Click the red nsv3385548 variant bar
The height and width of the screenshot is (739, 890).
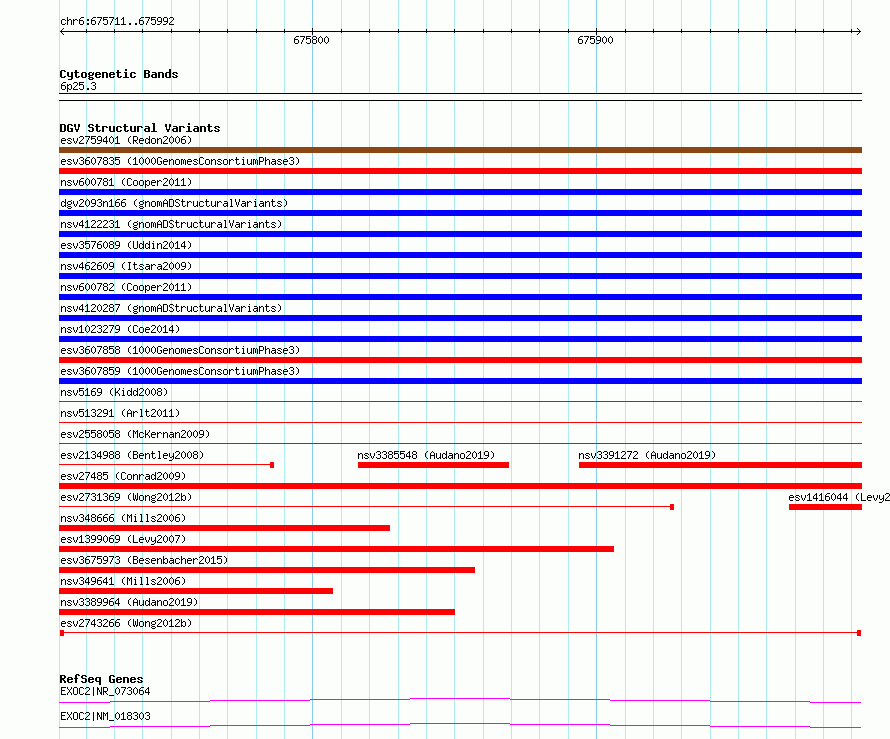(x=433, y=465)
